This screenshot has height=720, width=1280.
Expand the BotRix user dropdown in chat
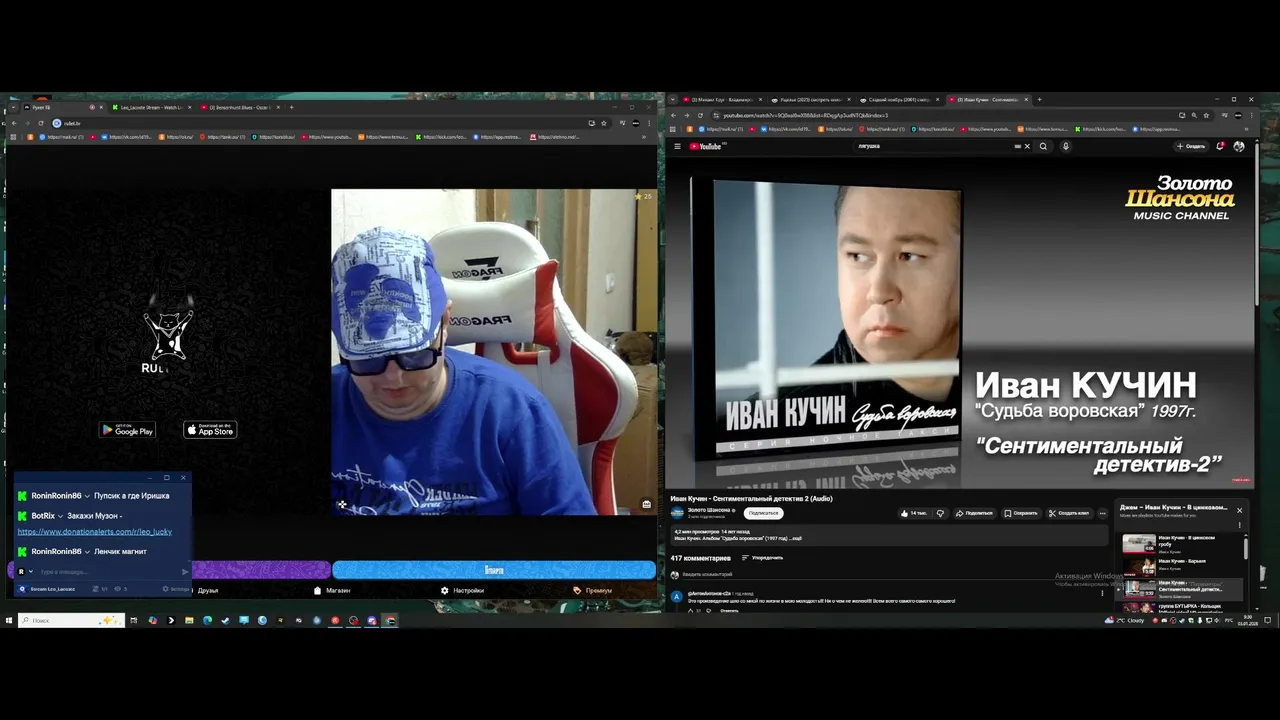60,516
